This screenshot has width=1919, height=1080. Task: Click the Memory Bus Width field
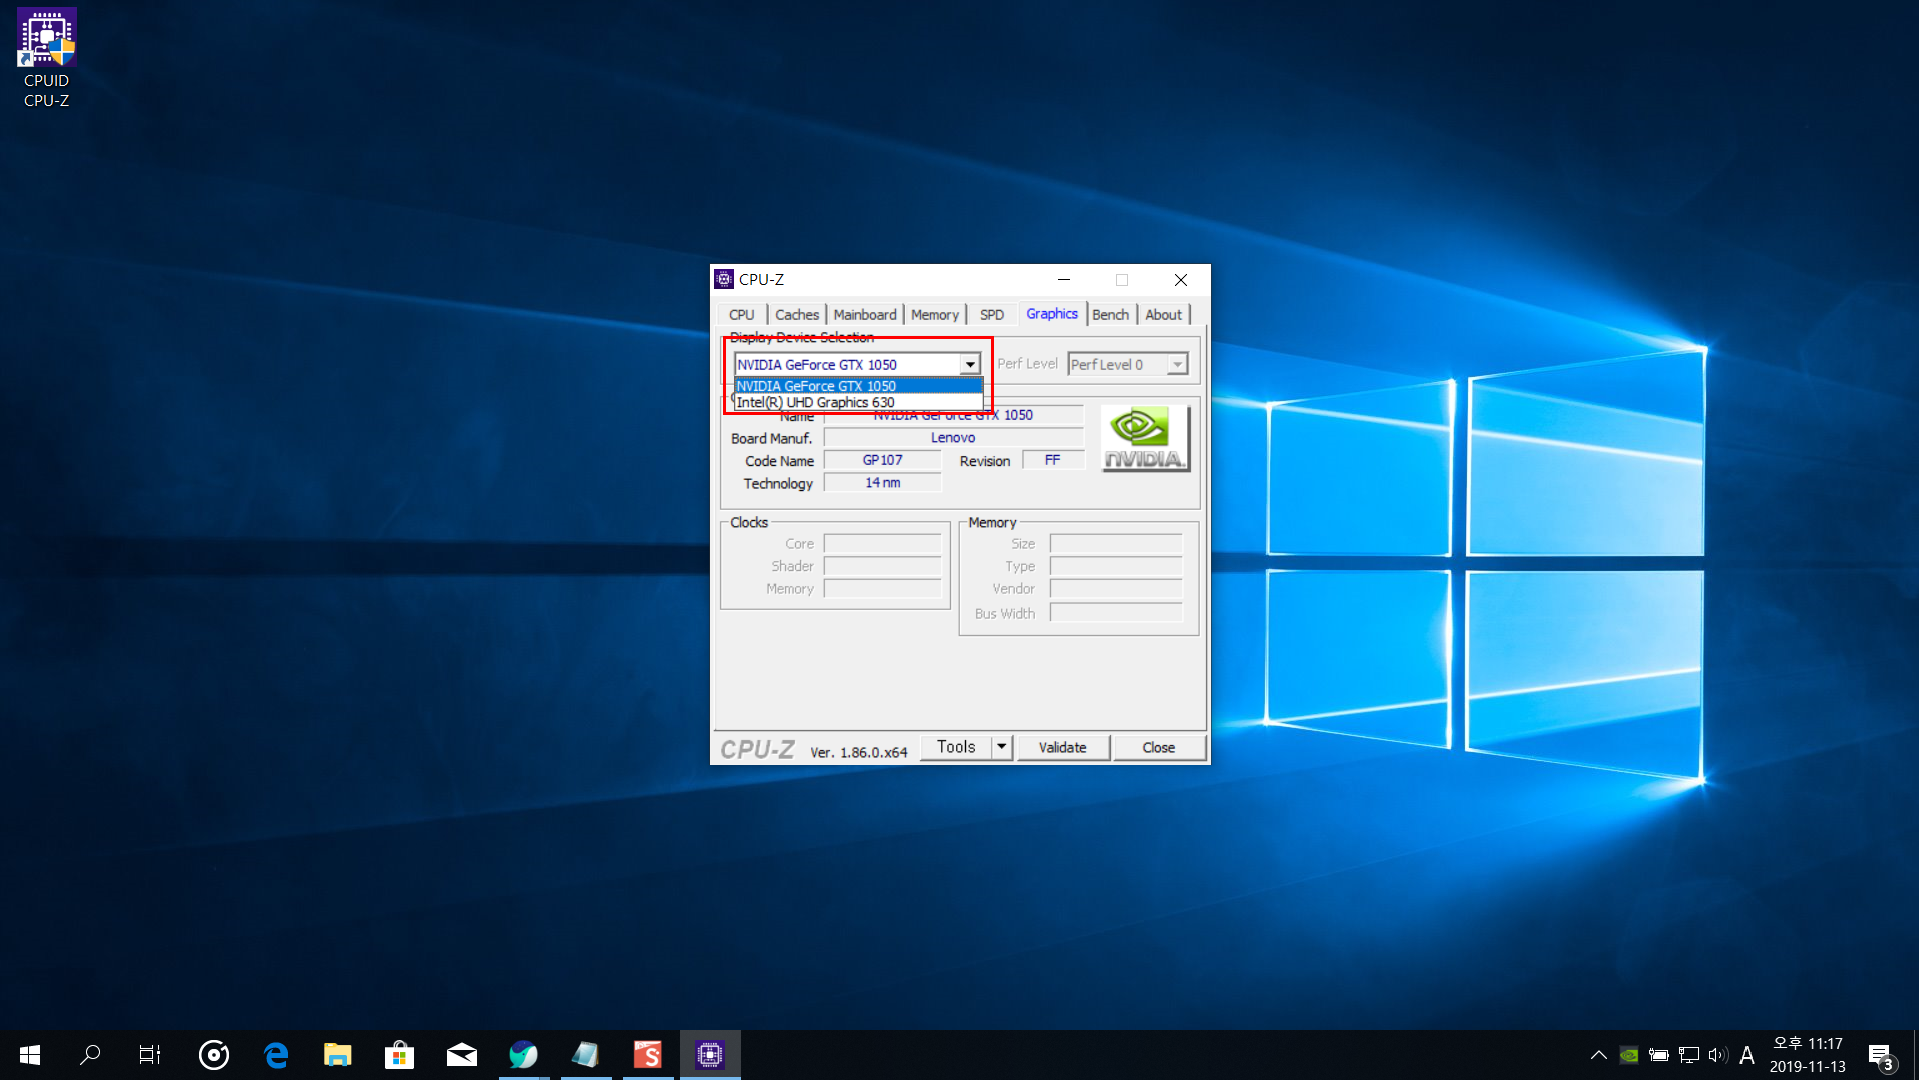(x=1116, y=613)
